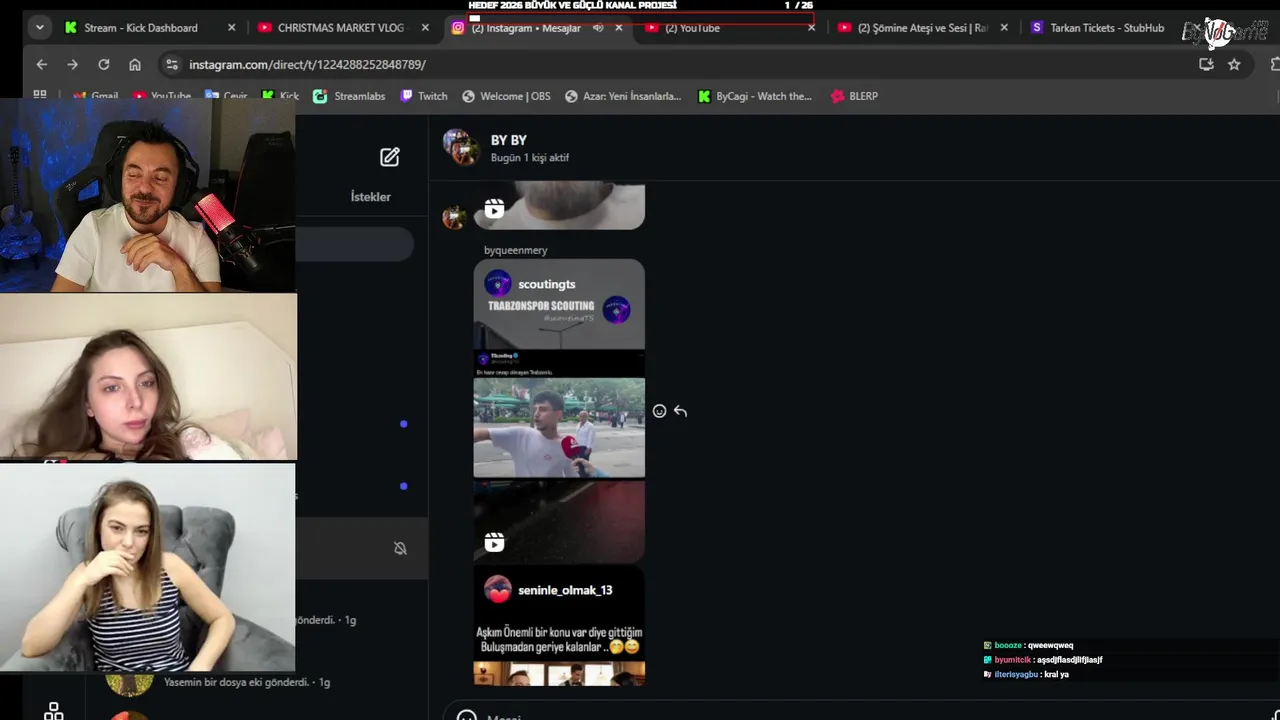Open the BLERP bookmark
This screenshot has height=720, width=1280.
pos(854,96)
